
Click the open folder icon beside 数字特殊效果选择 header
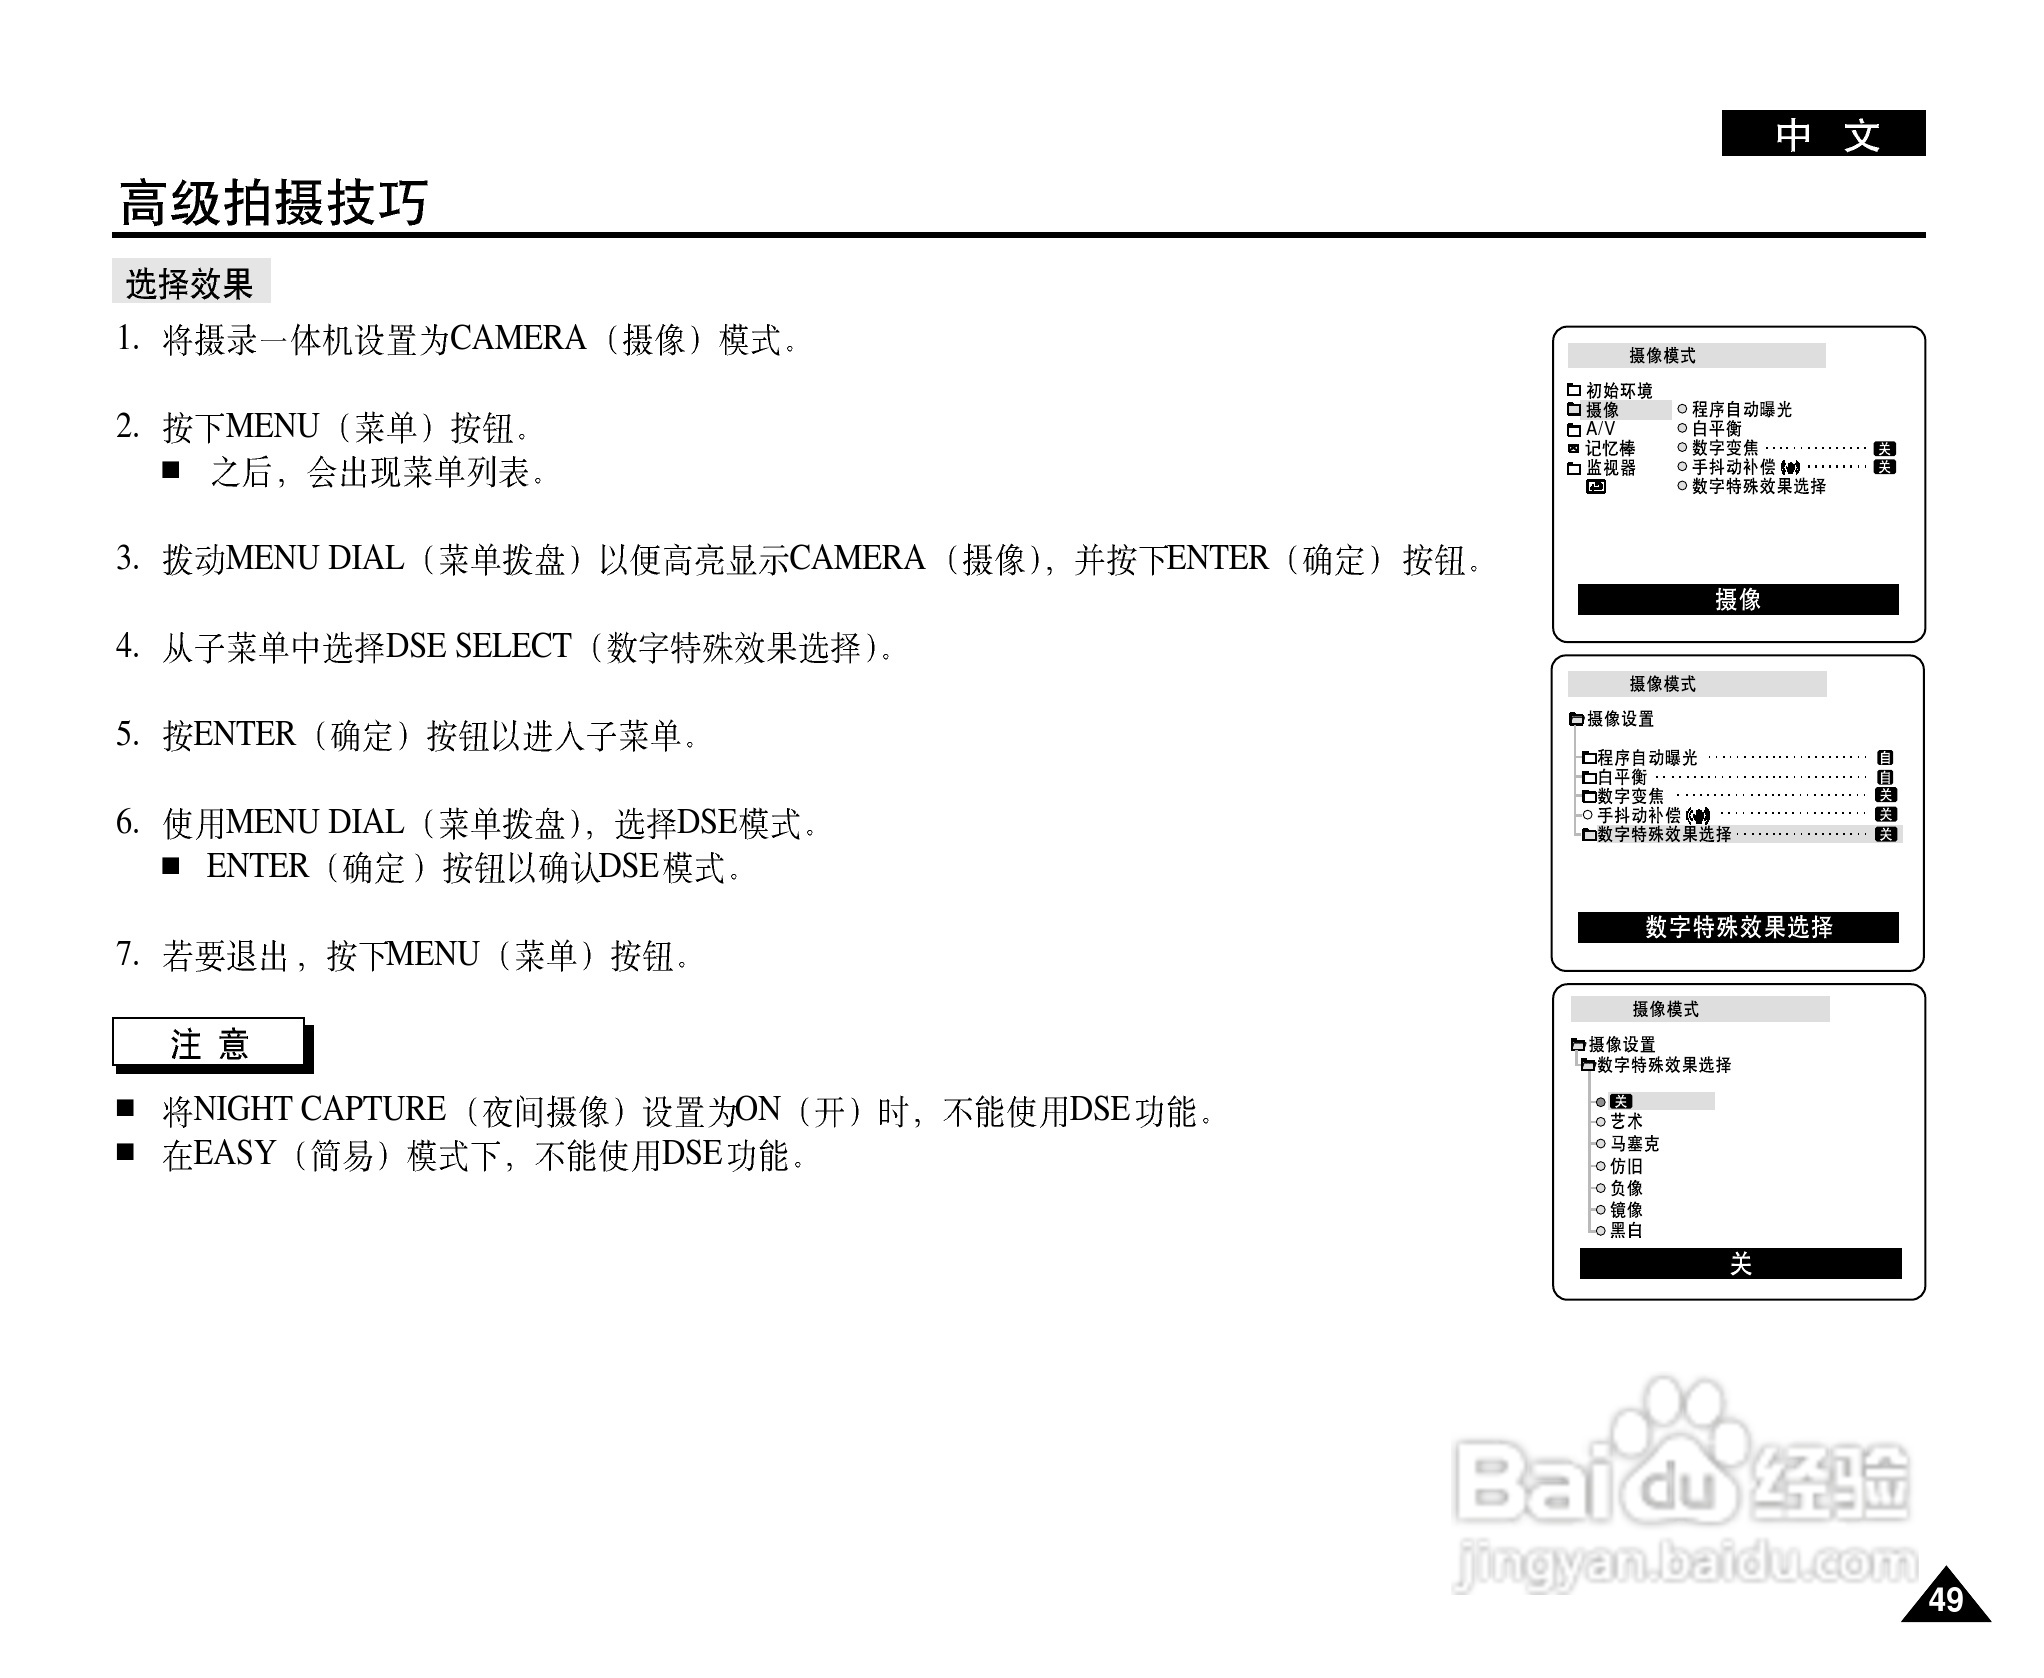click(1588, 1066)
